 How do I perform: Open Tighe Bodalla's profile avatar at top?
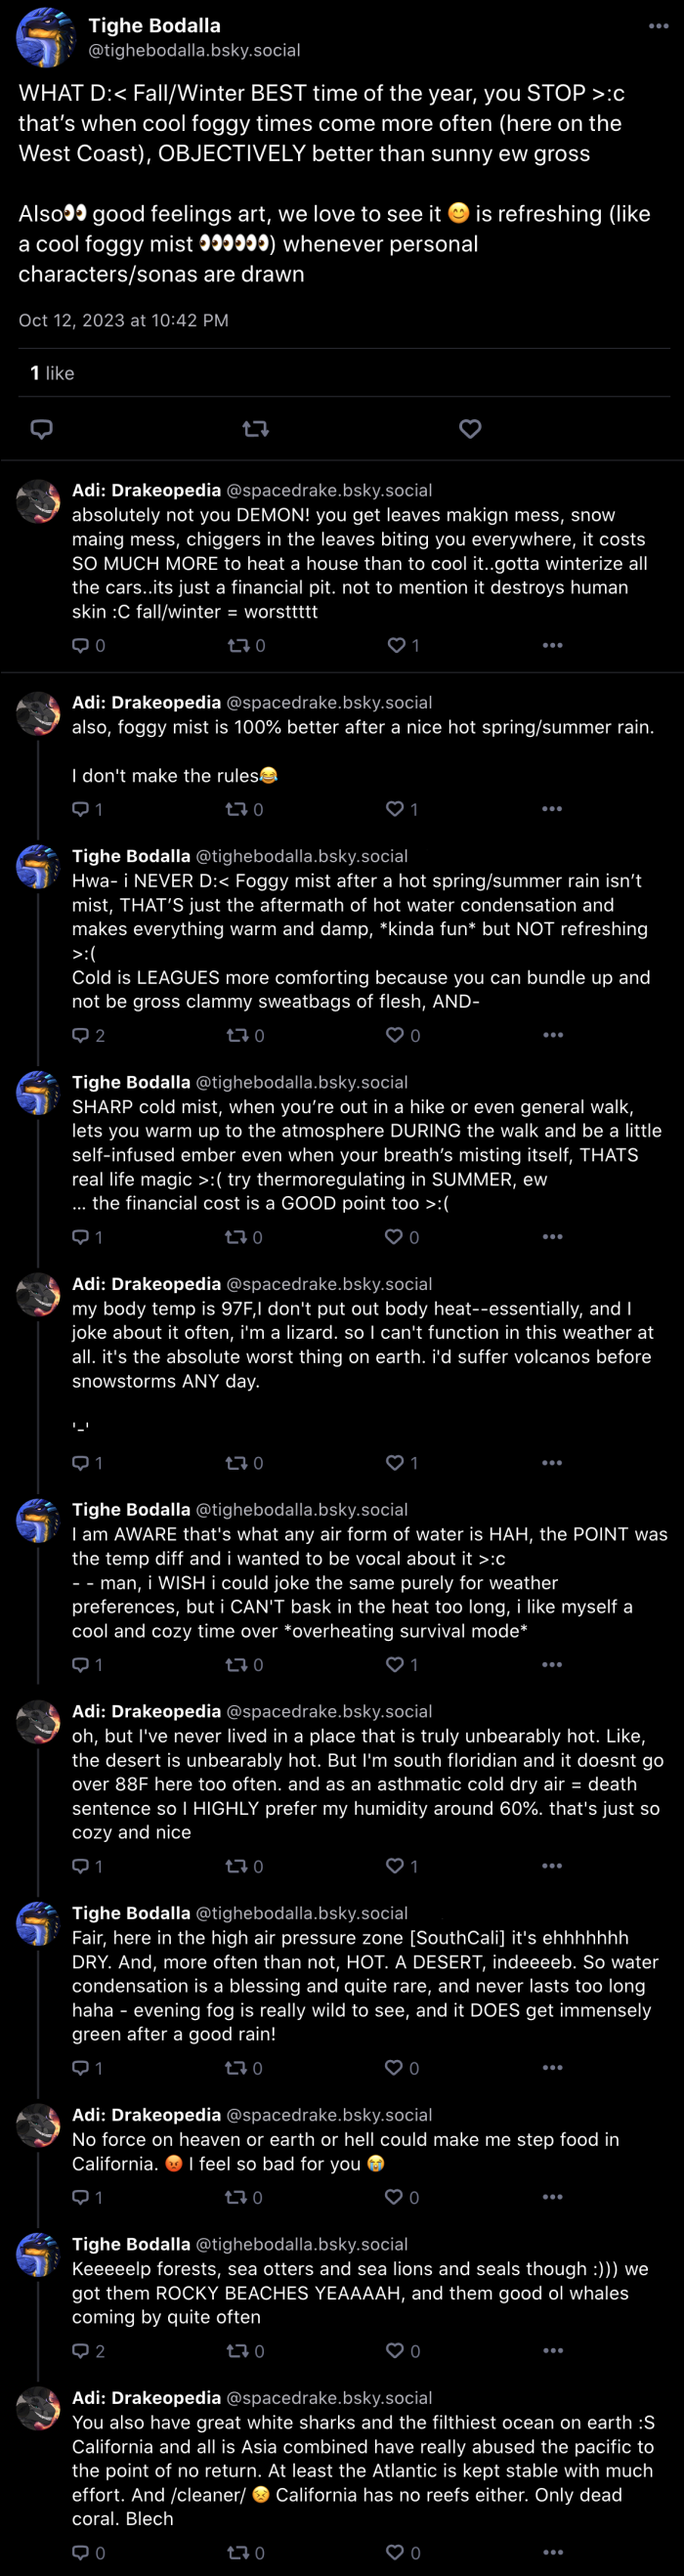(45, 37)
